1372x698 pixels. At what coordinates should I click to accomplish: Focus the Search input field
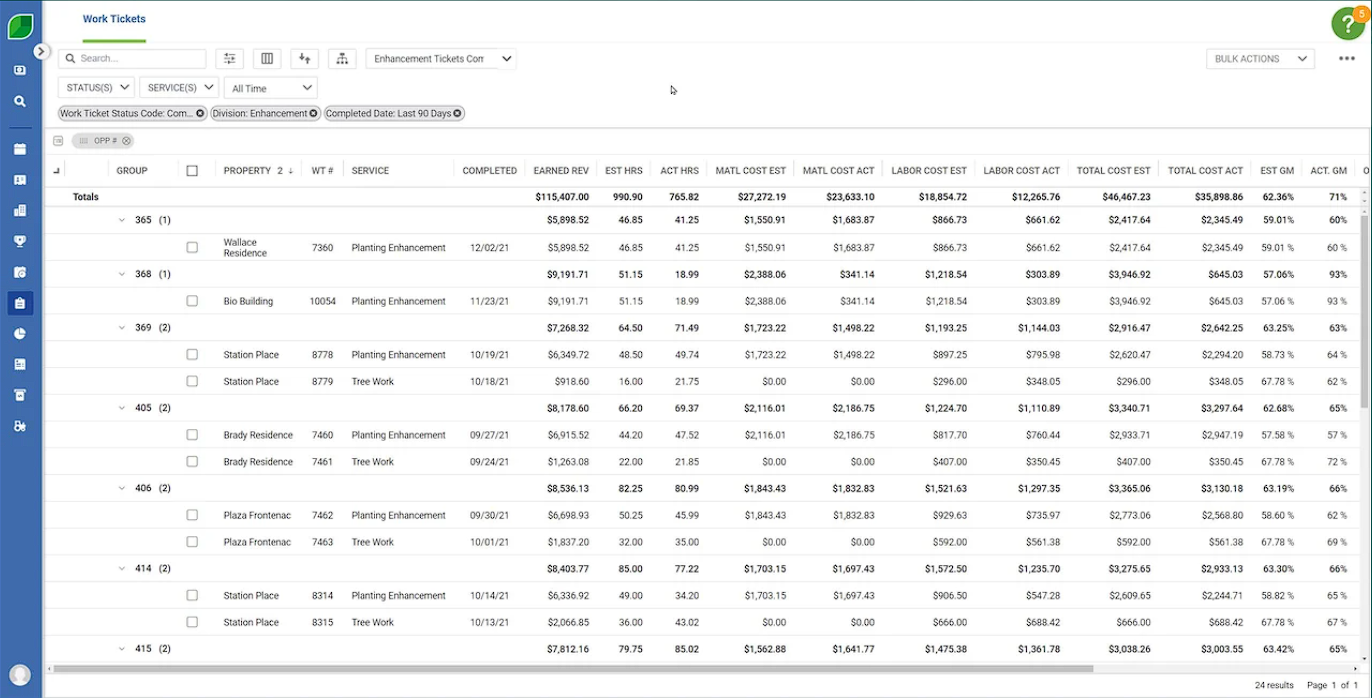[132, 59]
